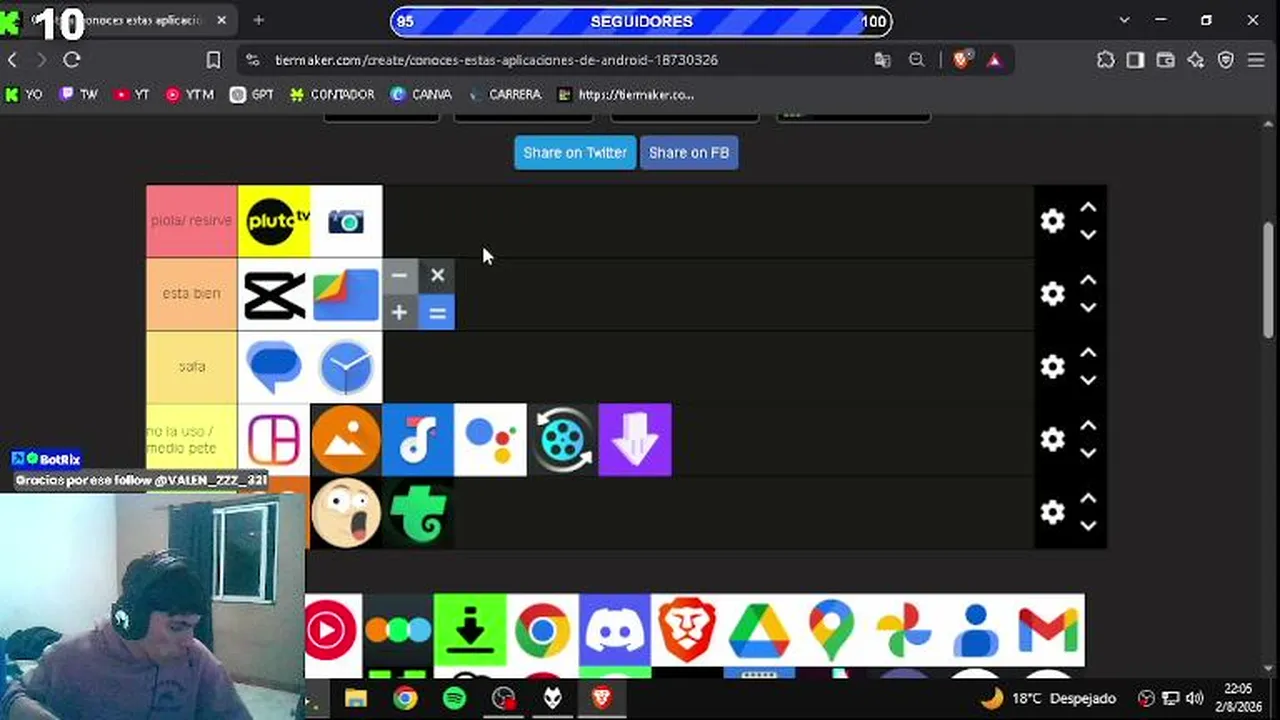Pick the film reel converter app tile
Screen dimensions: 1280x720
point(562,440)
